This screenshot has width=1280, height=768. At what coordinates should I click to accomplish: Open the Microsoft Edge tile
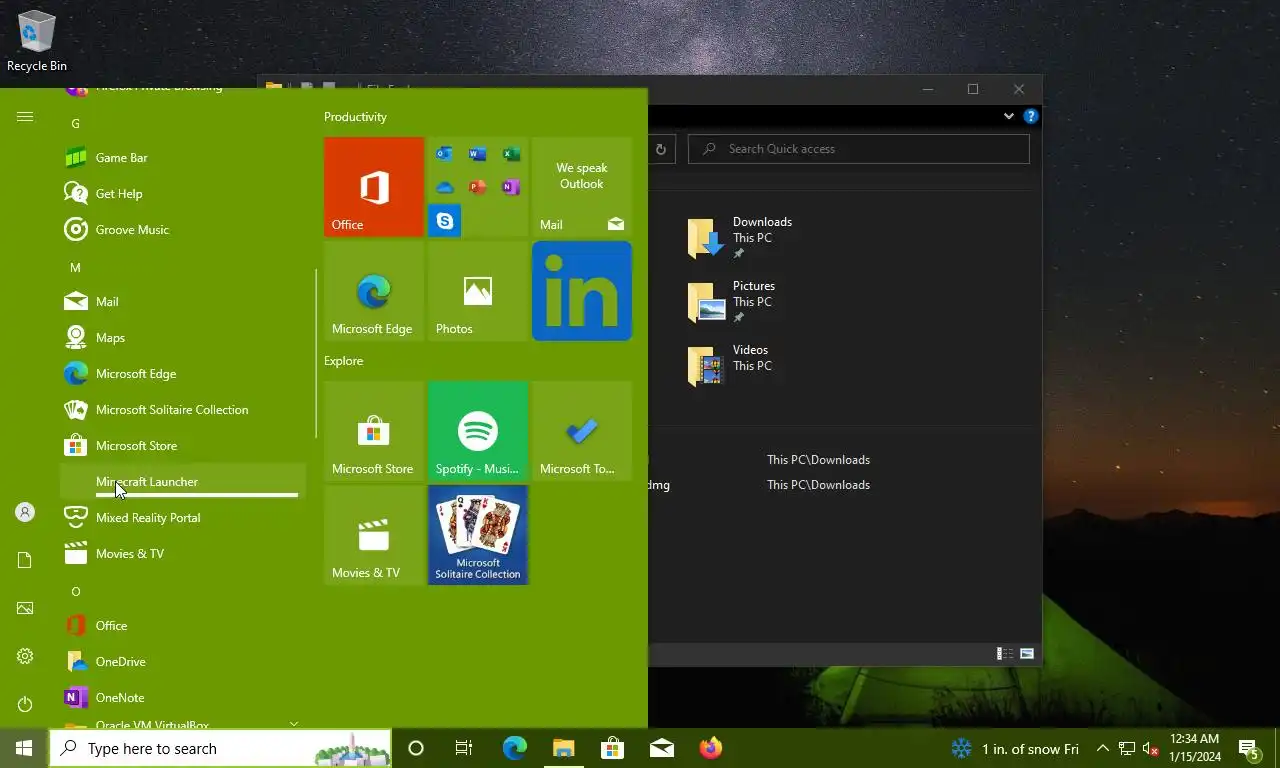click(374, 291)
